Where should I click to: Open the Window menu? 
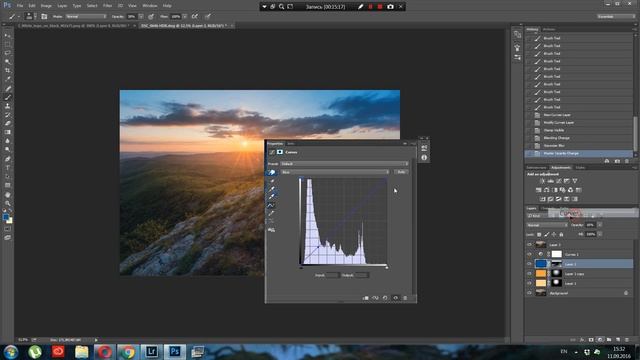[150, 6]
